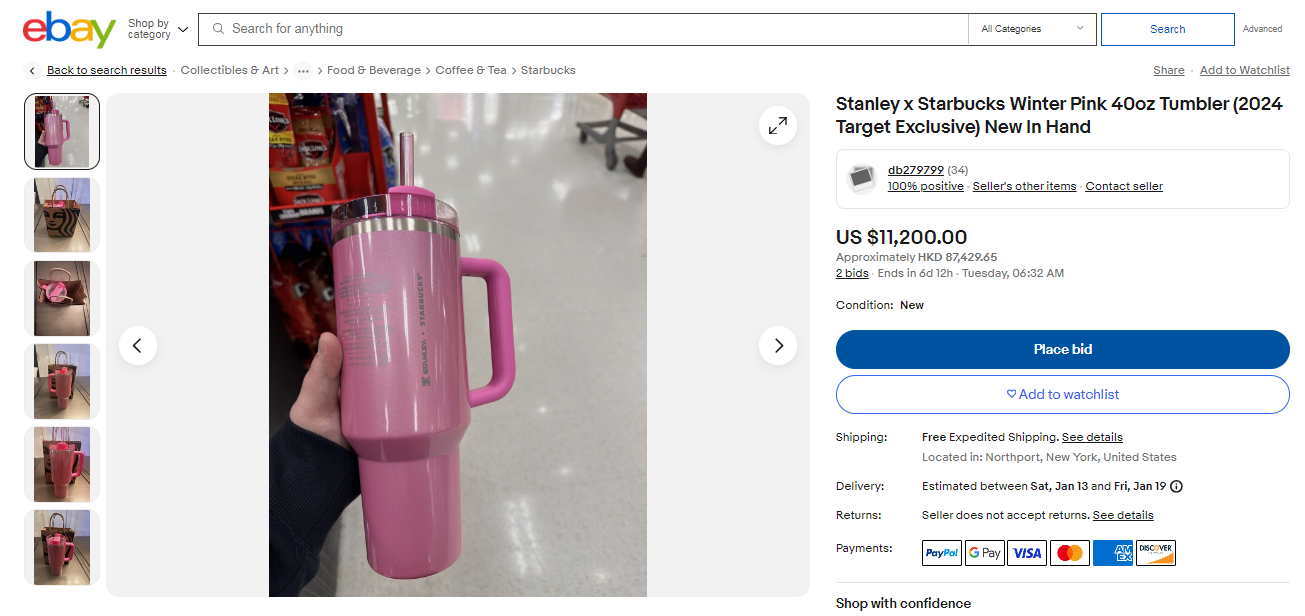Screen dimensions: 1305x616
Task: Expand the hidden breadcrumb ellipsis
Action: [x=303, y=71]
